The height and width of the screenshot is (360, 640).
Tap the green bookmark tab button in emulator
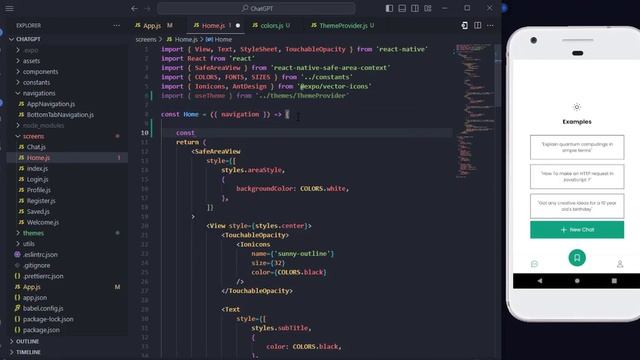point(577,258)
